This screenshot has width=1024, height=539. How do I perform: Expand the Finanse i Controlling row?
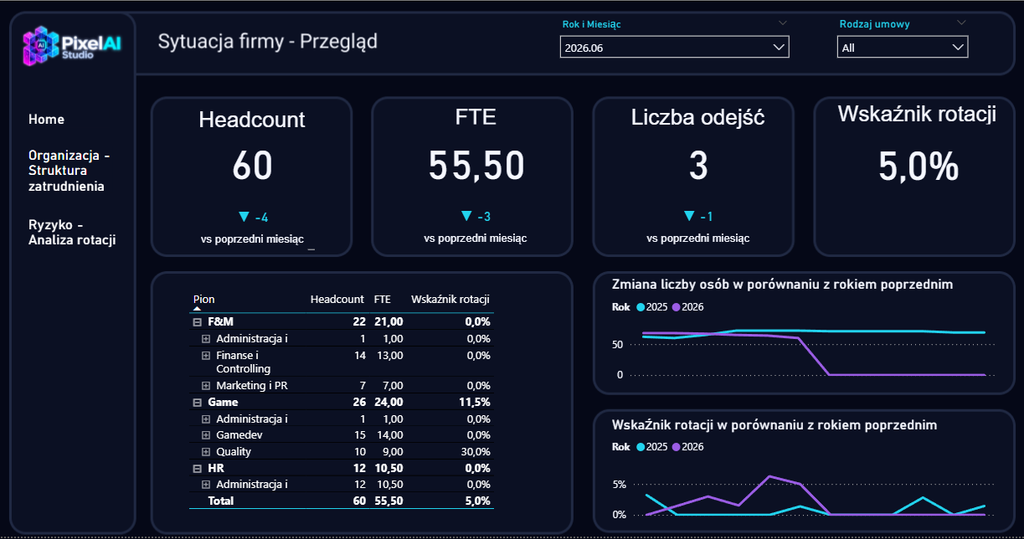click(x=206, y=356)
